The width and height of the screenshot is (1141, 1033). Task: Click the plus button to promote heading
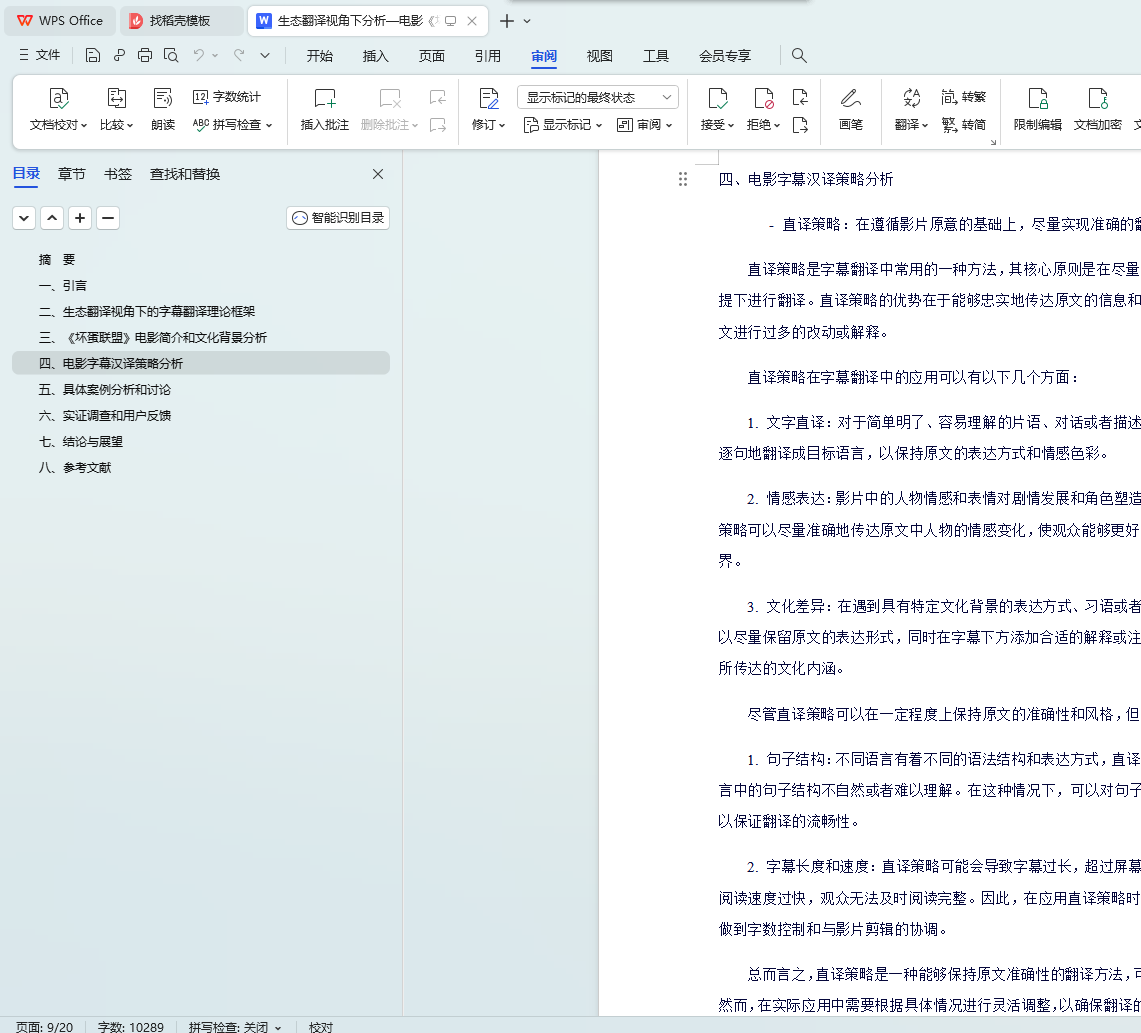click(80, 218)
